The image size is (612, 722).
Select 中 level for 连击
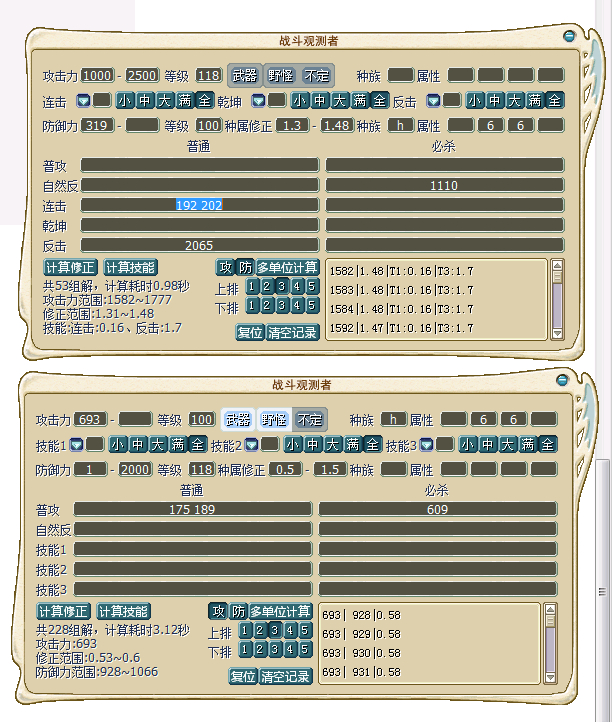pos(145,100)
